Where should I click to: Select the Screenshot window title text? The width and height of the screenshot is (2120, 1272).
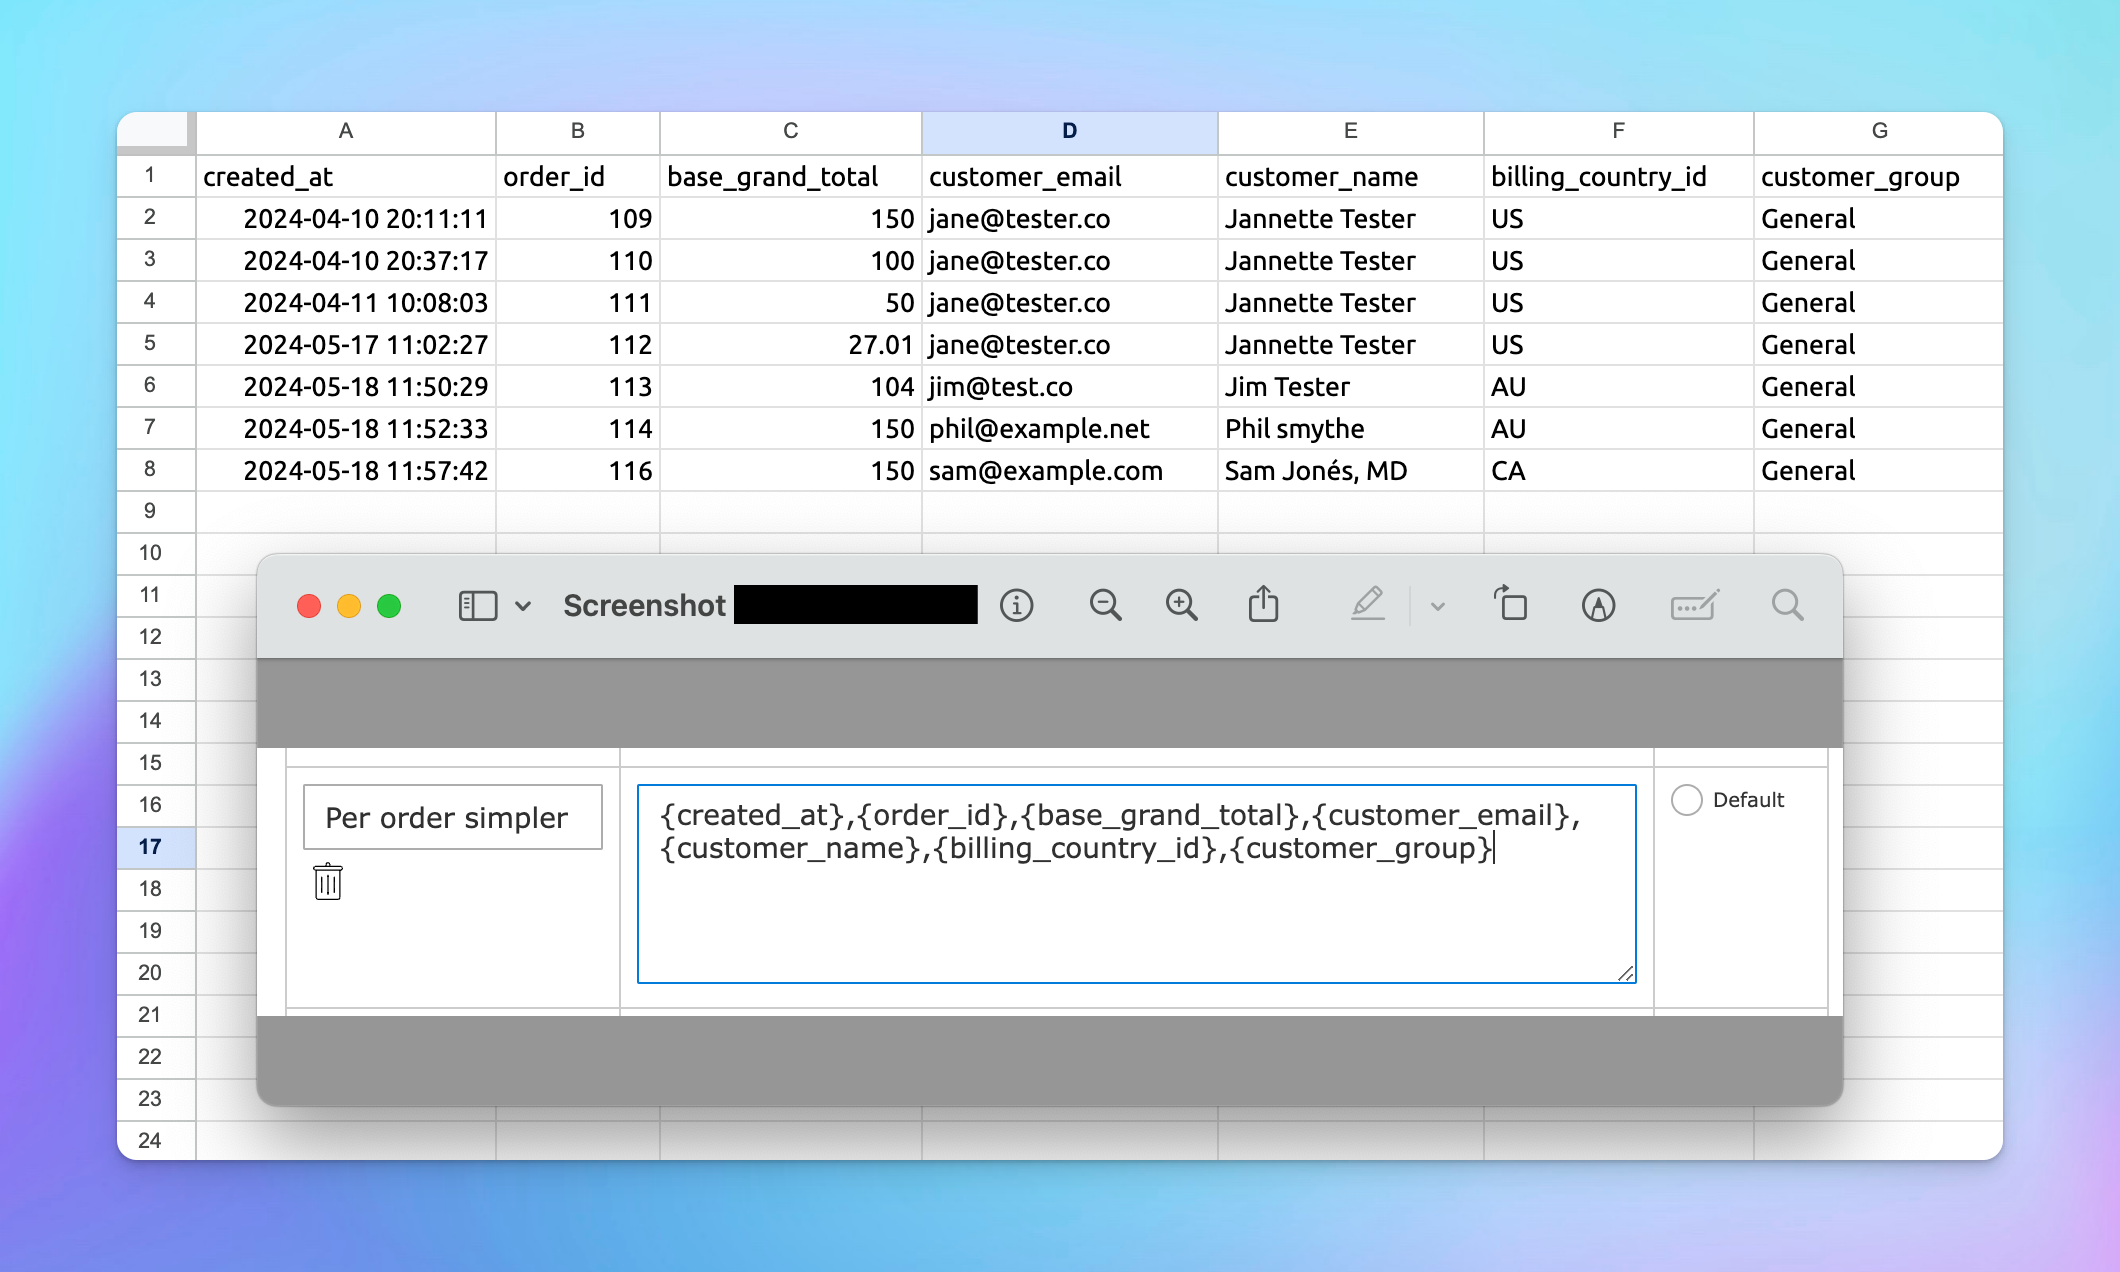tap(644, 605)
